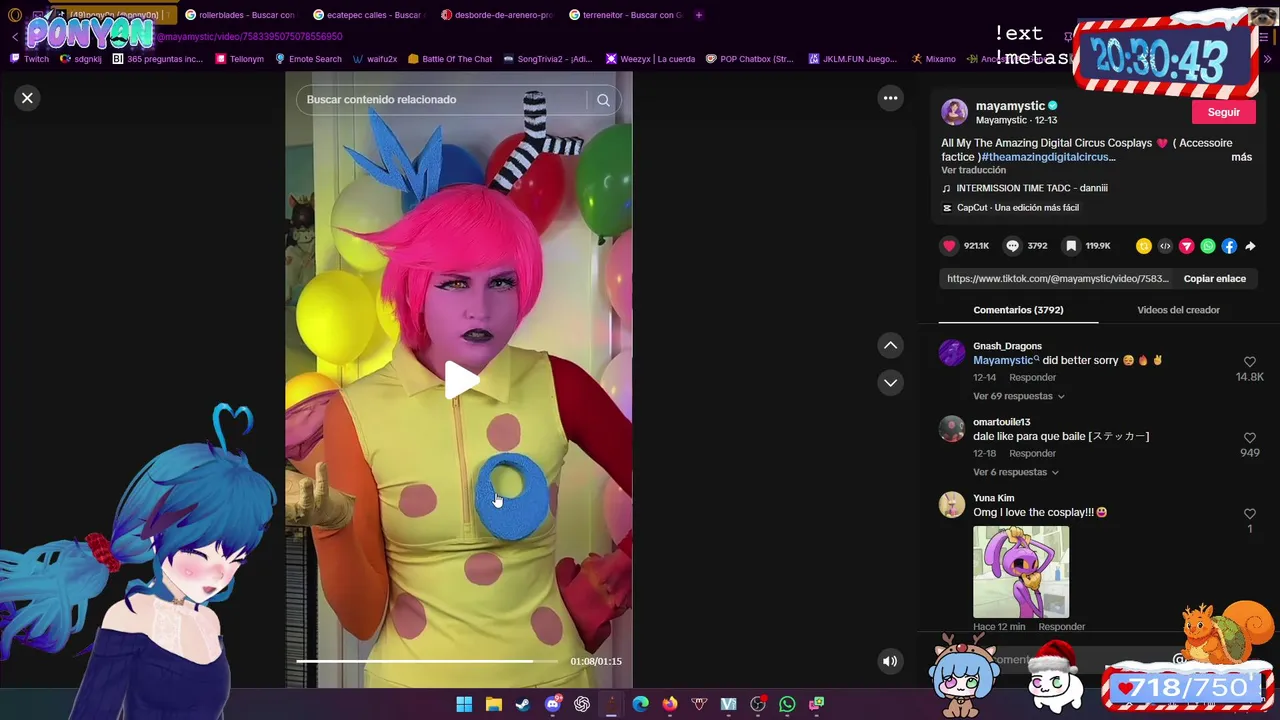
Task: Go to the previous video arrow
Action: pyautogui.click(x=890, y=345)
